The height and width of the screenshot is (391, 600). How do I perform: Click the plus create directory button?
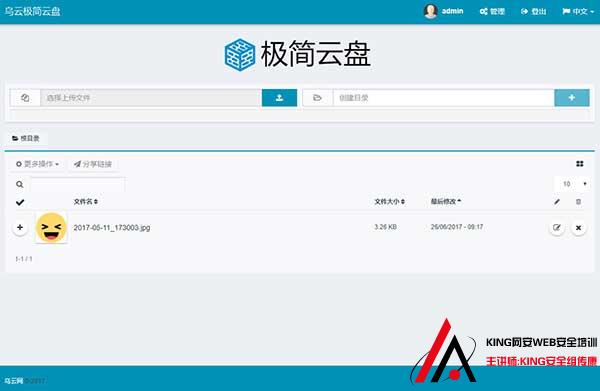(x=572, y=98)
